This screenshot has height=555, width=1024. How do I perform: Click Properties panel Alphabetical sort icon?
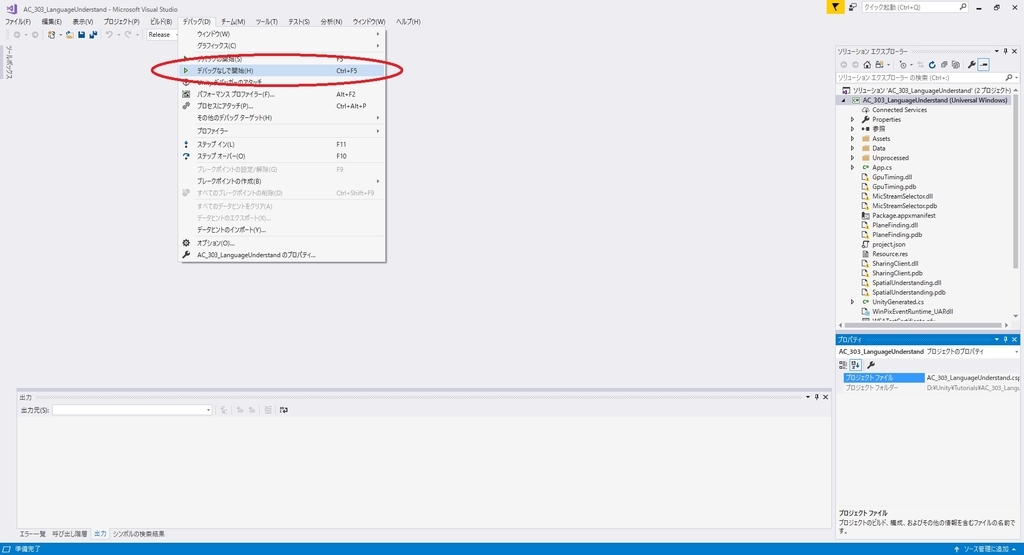[856, 365]
